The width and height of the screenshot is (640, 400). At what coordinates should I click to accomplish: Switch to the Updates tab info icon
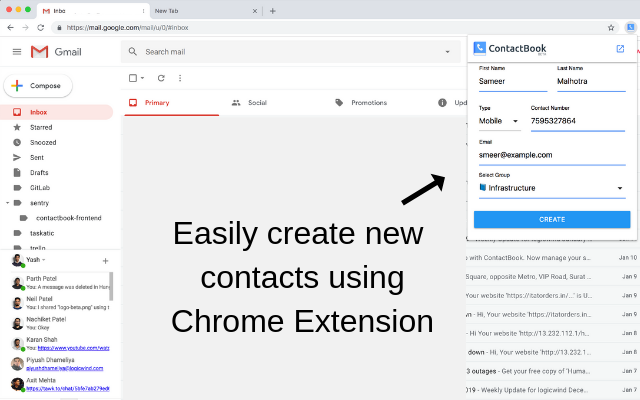coord(442,103)
